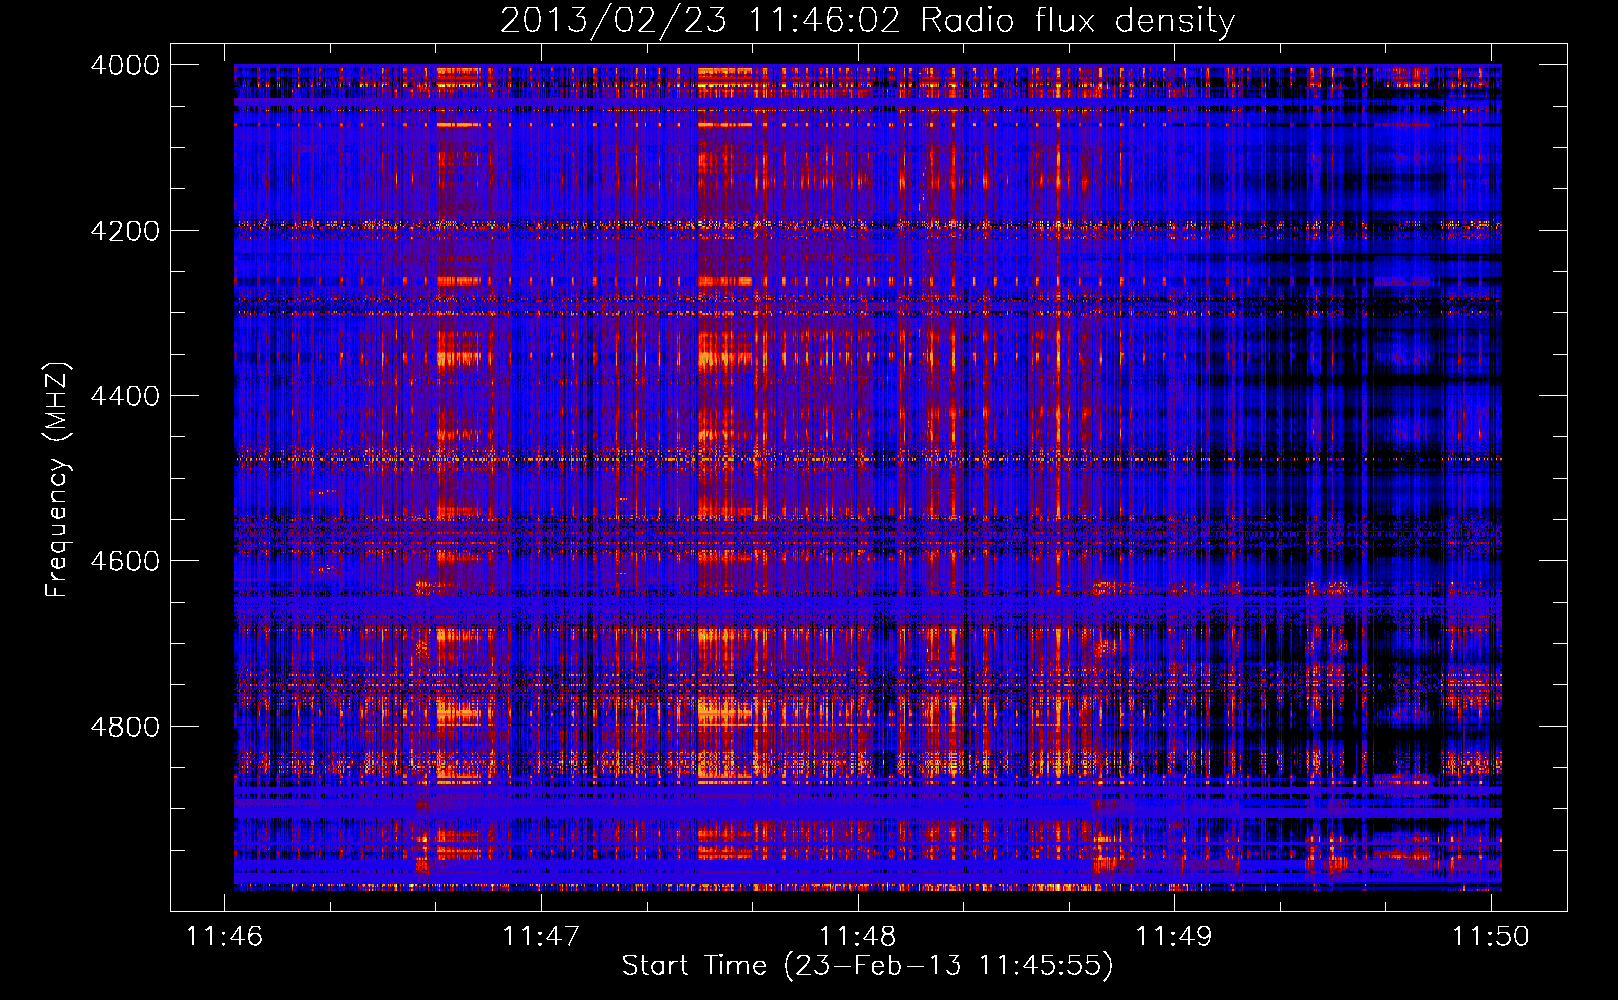Click the 'Start Time (23-Feb-13 11:45:55)' axis label

pos(867,966)
